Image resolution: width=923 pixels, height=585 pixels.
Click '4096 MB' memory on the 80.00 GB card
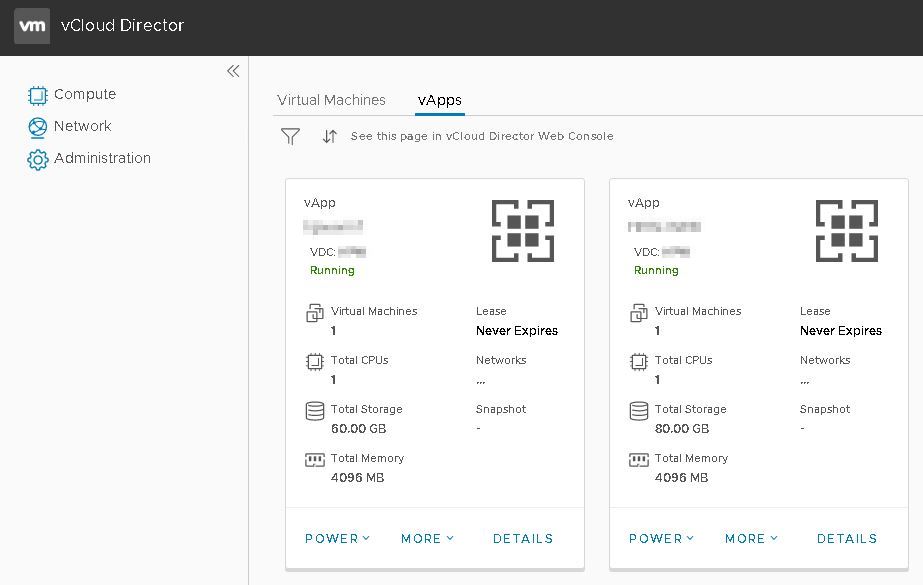pos(681,477)
